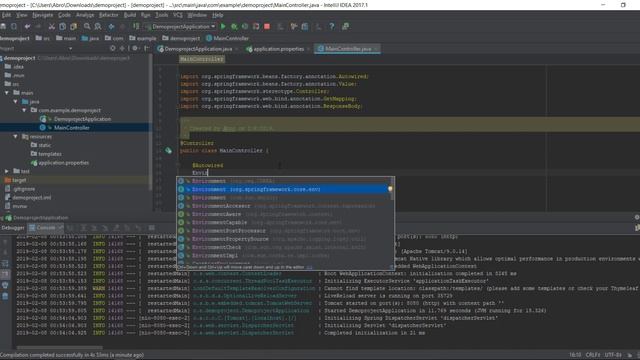Click the Step Over debug icon

point(83,228)
